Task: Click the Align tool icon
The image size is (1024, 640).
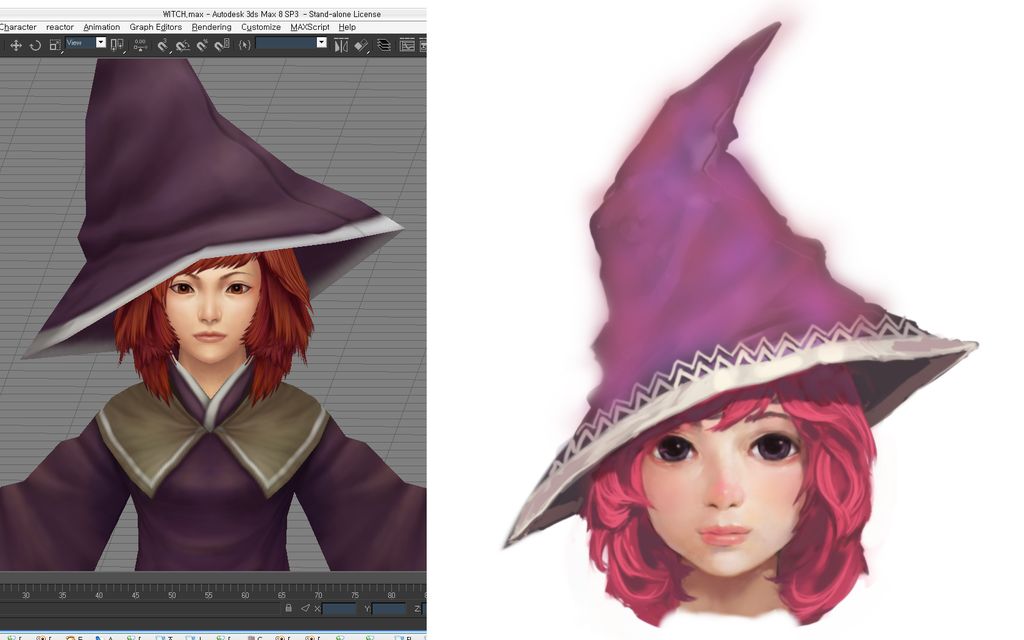Action: tap(362, 45)
